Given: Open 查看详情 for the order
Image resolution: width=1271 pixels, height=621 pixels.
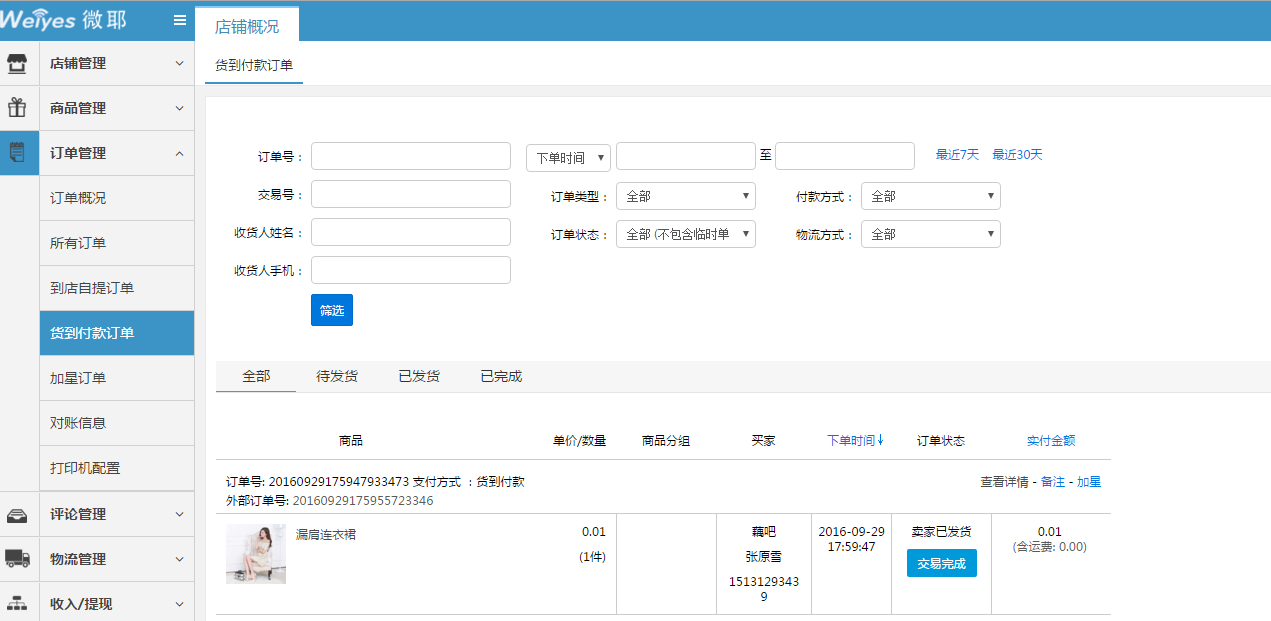Looking at the screenshot, I should 1004,482.
